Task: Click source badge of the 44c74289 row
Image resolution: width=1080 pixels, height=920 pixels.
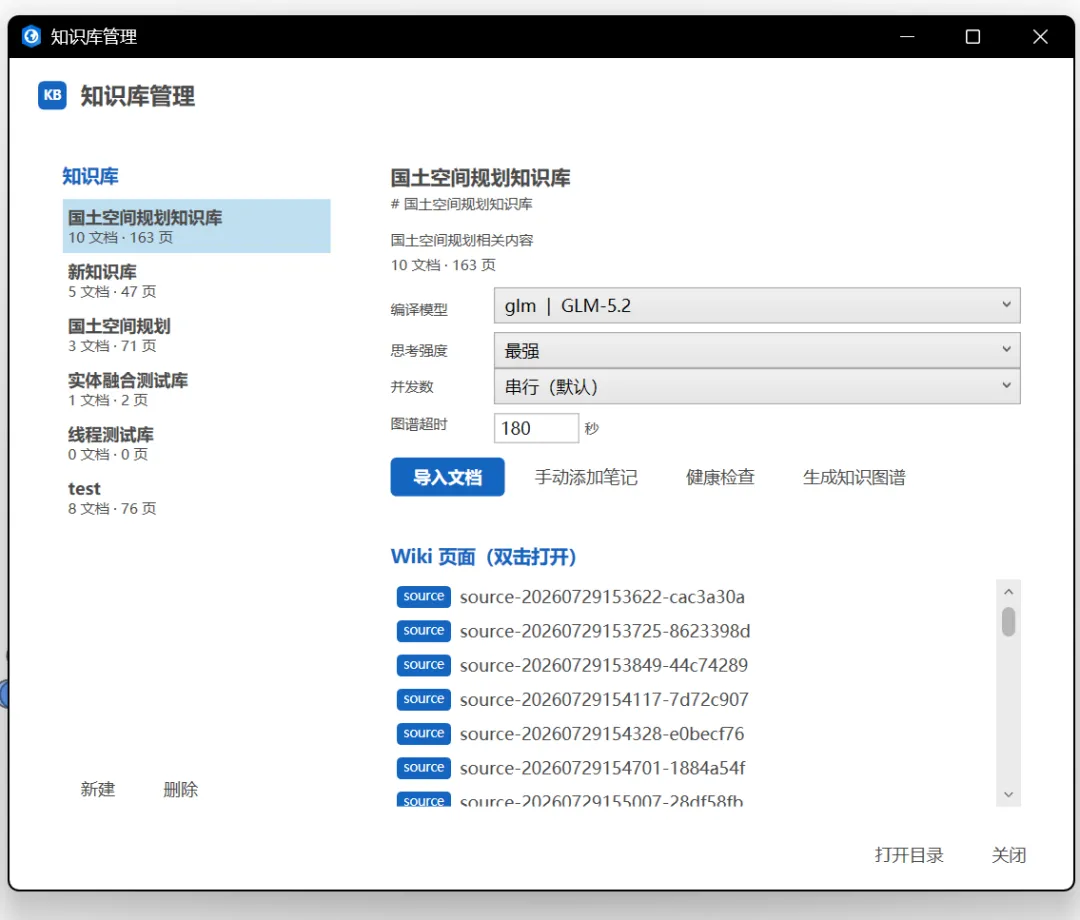Action: click(424, 665)
